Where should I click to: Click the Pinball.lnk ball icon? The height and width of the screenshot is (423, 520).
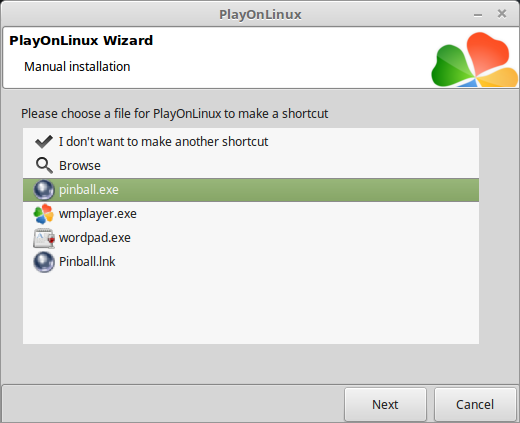[x=44, y=262]
